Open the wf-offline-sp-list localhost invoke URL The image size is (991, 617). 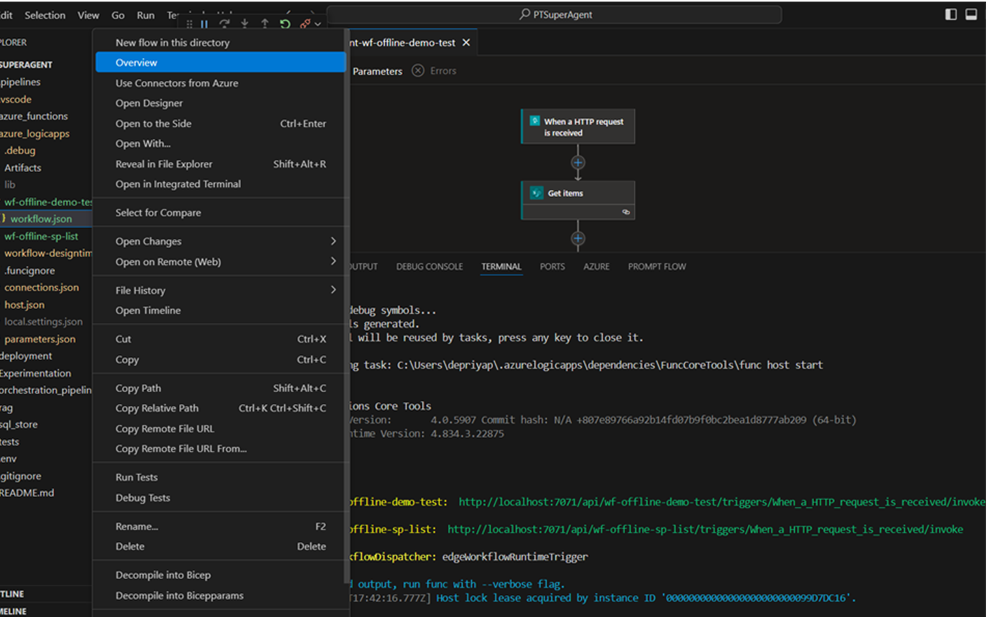point(705,529)
